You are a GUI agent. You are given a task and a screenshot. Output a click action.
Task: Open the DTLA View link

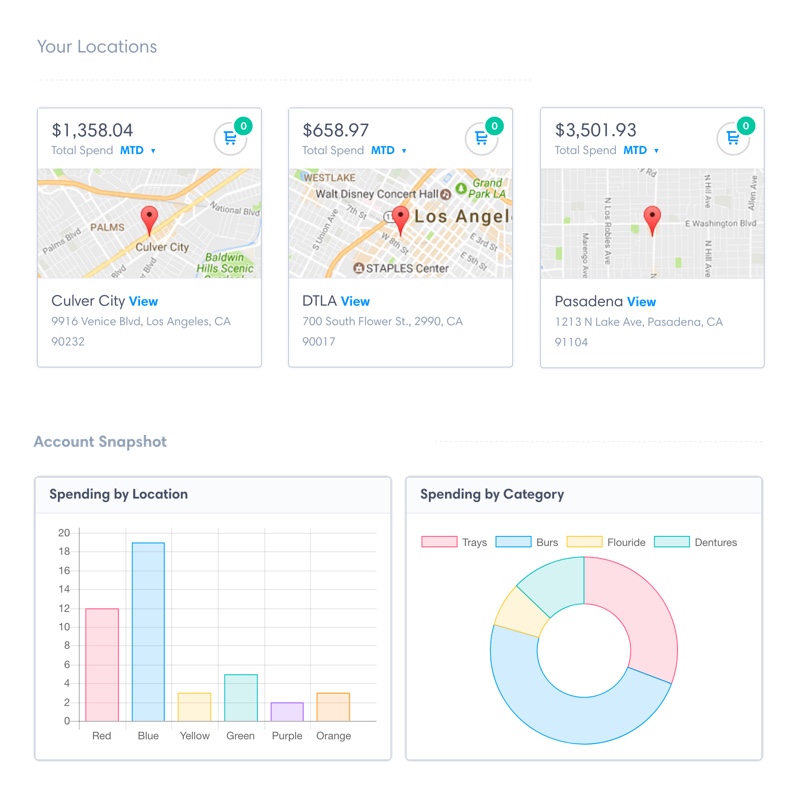[x=355, y=301]
